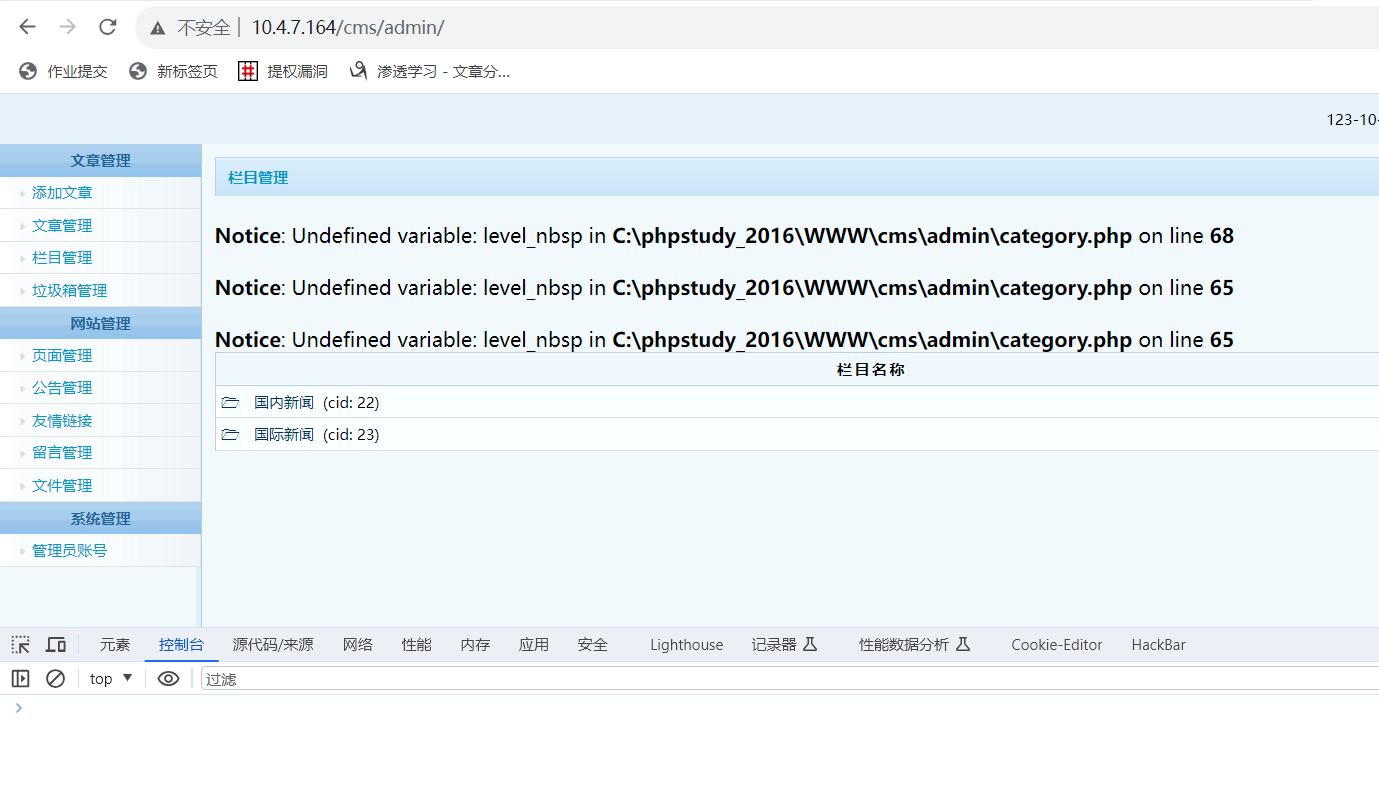The height and width of the screenshot is (789, 1379).
Task: Open the 新标签页 bookmark
Action: pyautogui.click(x=173, y=71)
